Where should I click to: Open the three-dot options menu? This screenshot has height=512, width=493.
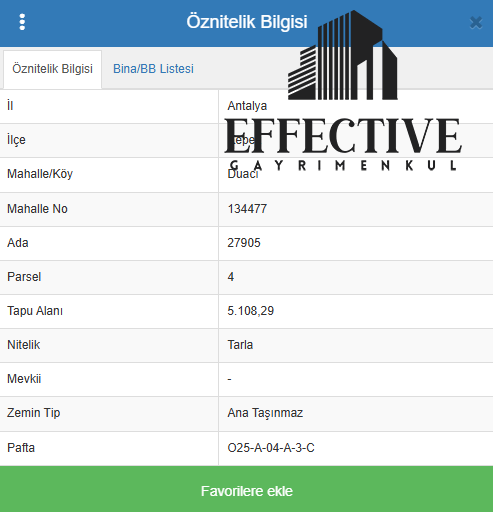(22, 22)
